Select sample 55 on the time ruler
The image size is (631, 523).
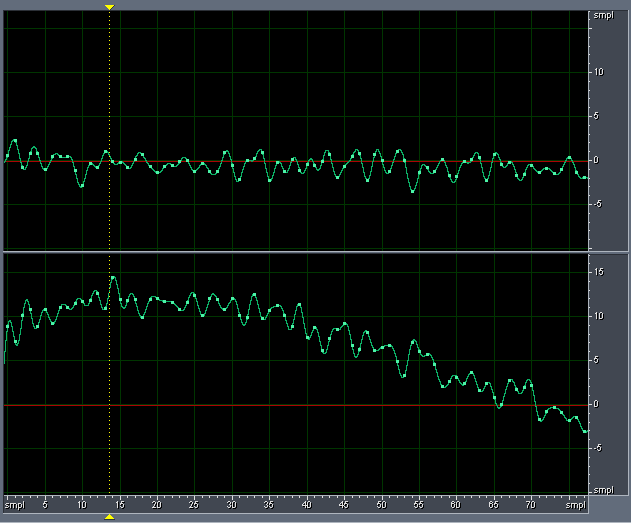coord(419,504)
